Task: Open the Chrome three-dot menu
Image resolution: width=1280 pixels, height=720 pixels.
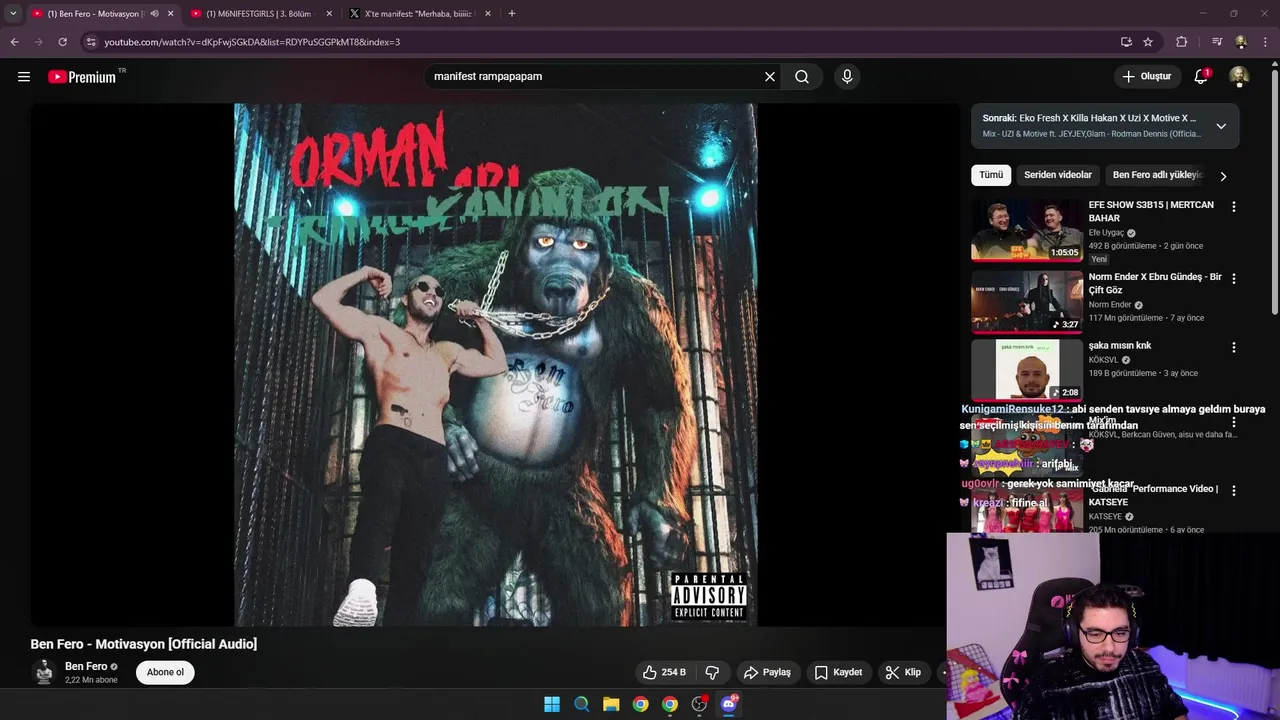Action: [x=1266, y=42]
